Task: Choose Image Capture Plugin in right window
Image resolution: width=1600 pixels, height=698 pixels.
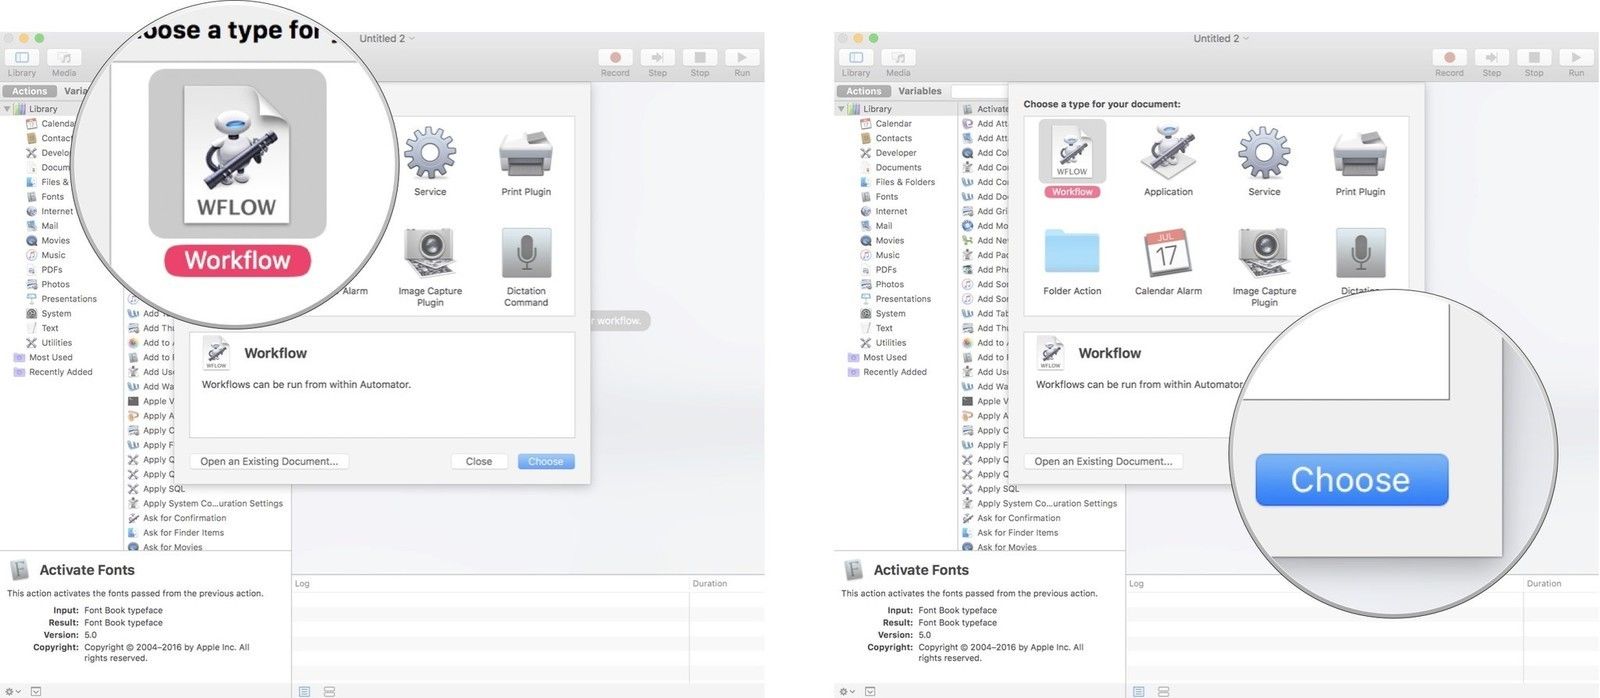Action: click(1264, 253)
